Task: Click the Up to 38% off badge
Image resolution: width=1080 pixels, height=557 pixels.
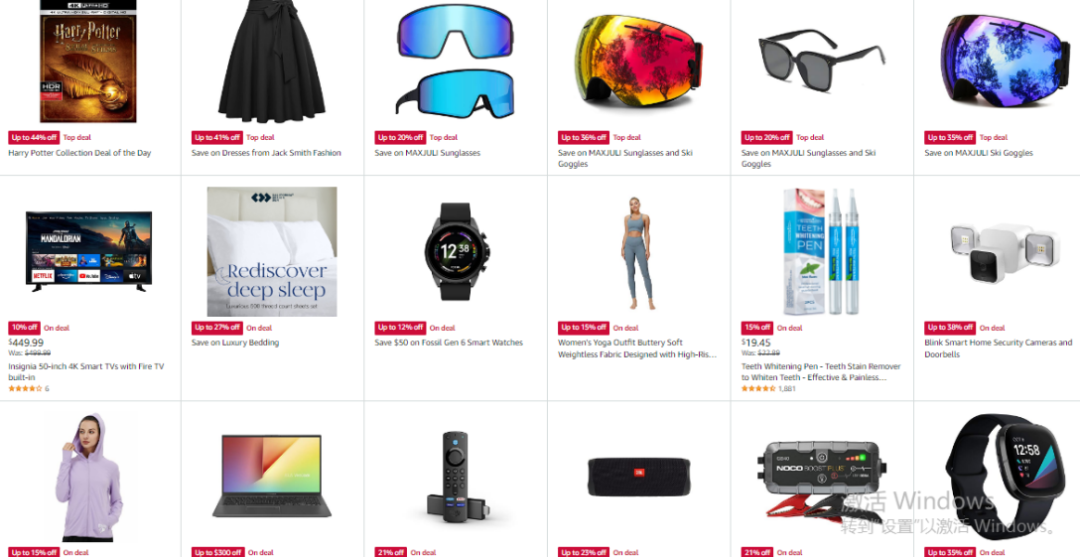Action: (950, 328)
